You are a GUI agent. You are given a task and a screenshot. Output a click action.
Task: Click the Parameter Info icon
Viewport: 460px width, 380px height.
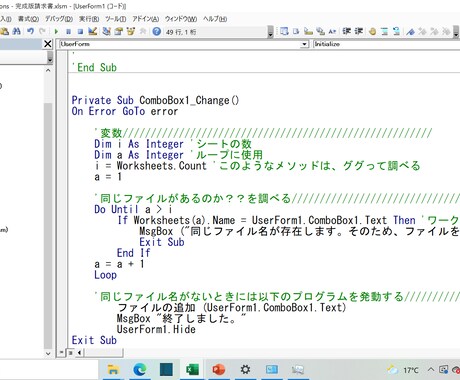(320, 31)
